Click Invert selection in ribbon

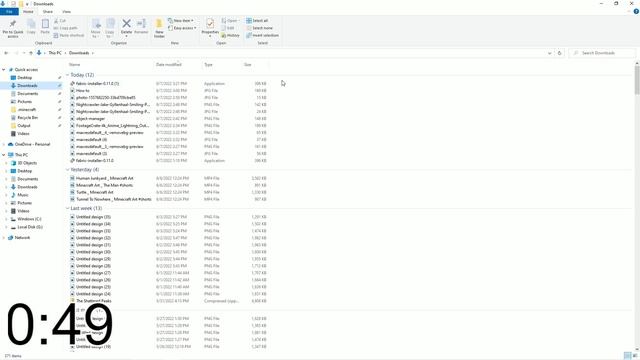262,36
